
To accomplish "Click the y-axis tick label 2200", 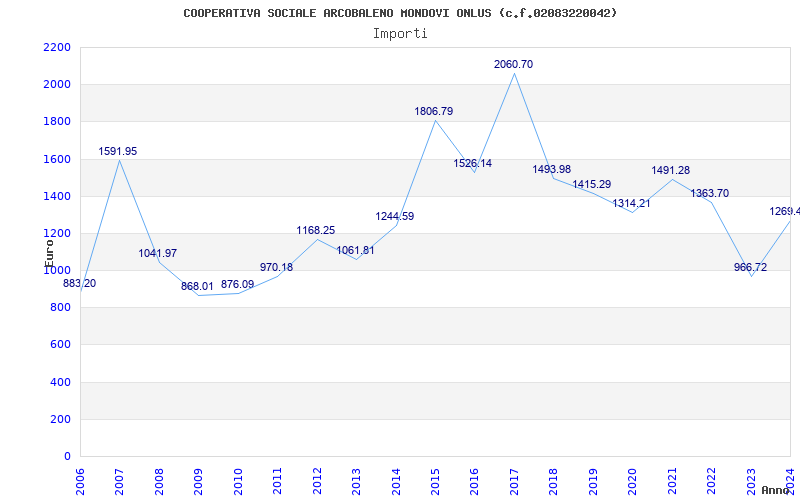I will (57, 48).
